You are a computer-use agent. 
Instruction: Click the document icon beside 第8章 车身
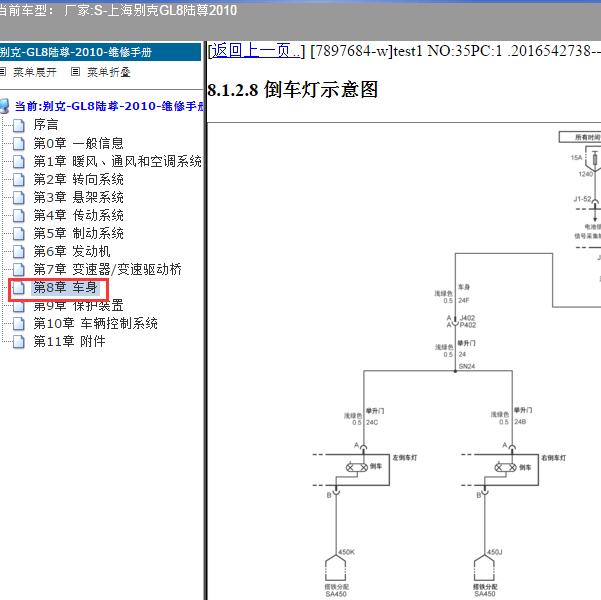pyautogui.click(x=18, y=288)
